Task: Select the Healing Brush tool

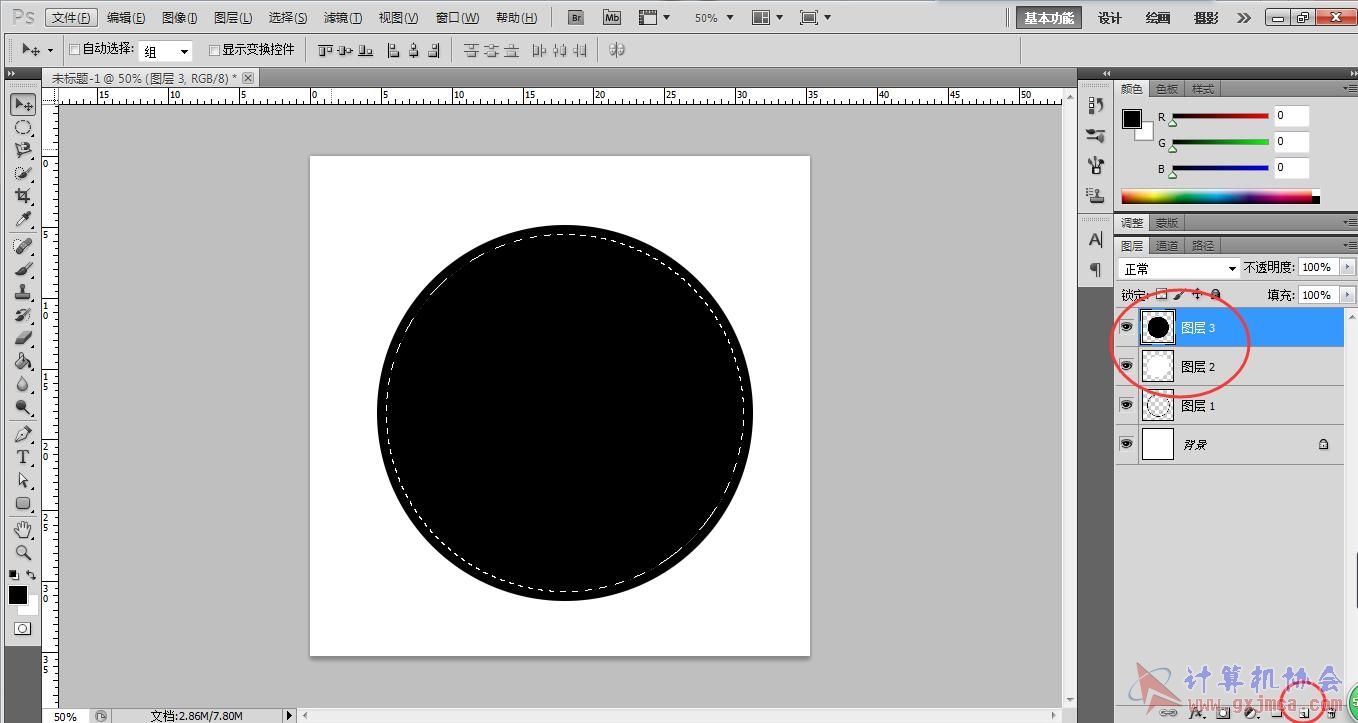Action: click(23, 247)
